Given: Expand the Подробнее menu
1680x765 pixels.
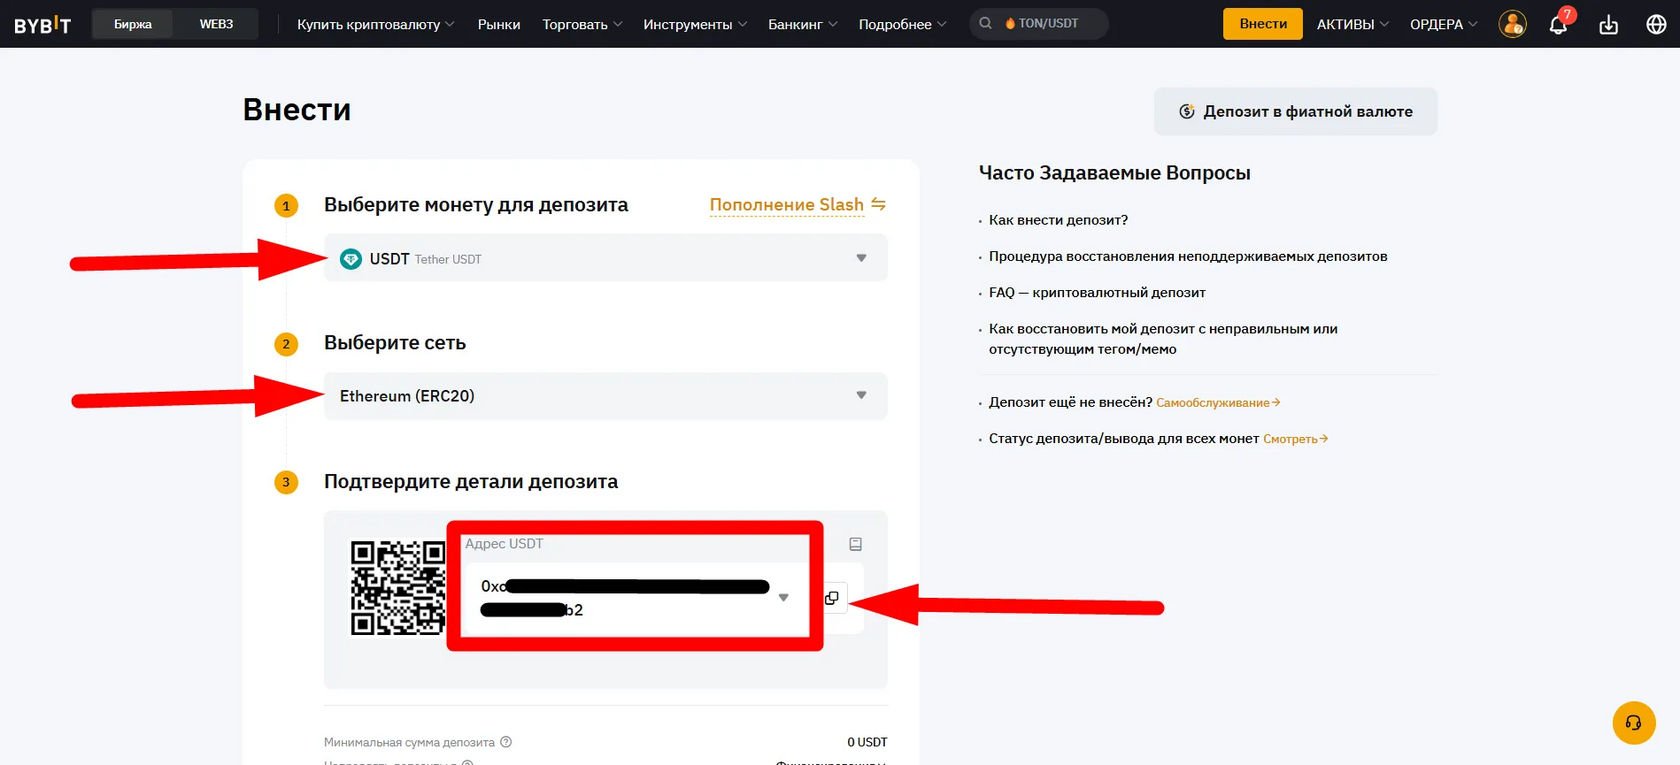Looking at the screenshot, I should (x=902, y=24).
